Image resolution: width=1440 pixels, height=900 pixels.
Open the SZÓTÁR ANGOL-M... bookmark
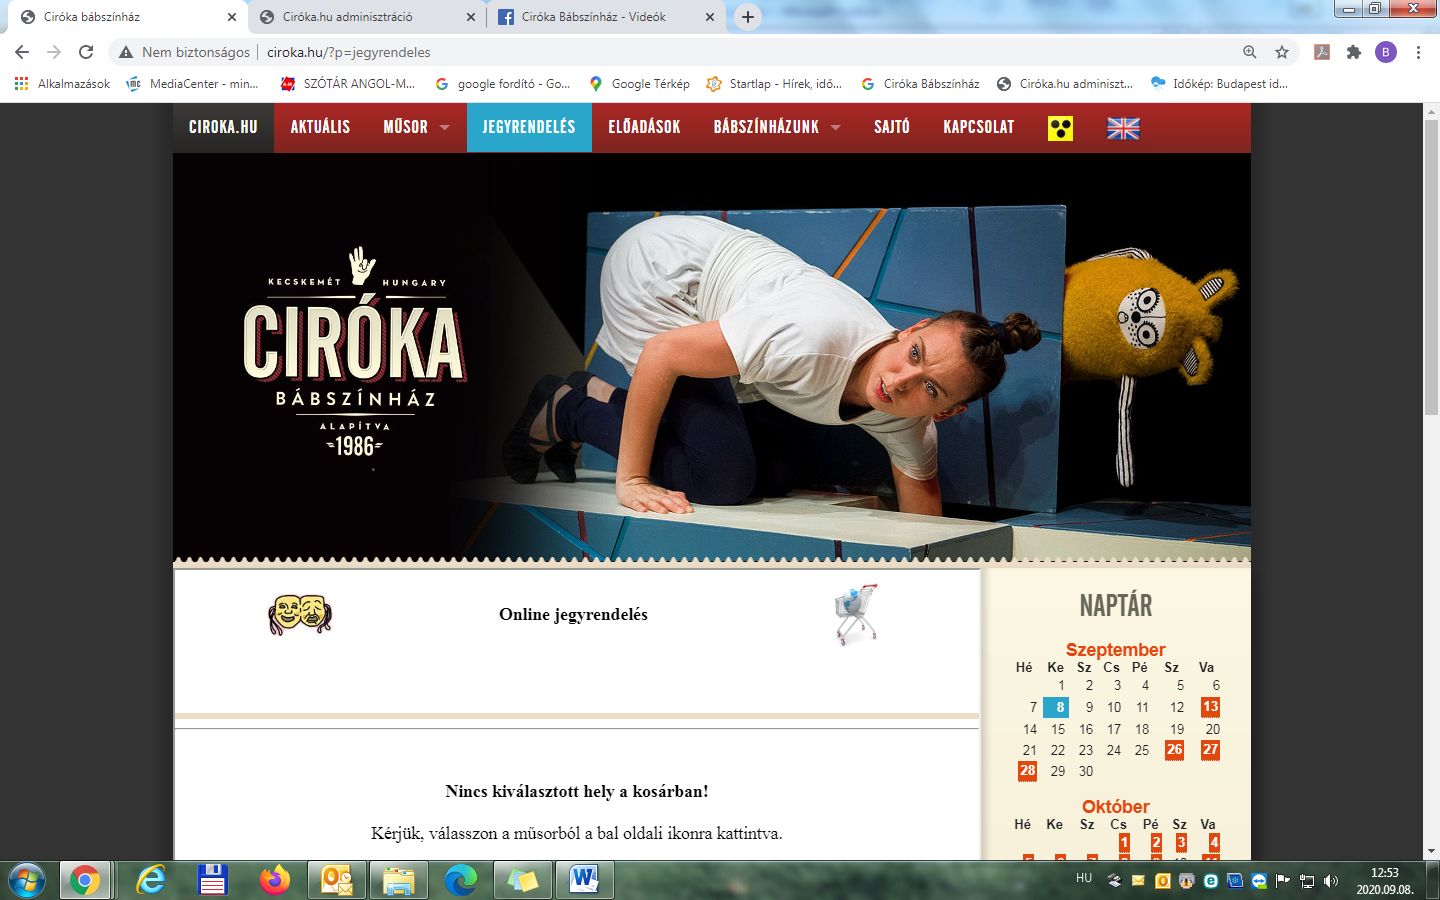[x=347, y=84]
